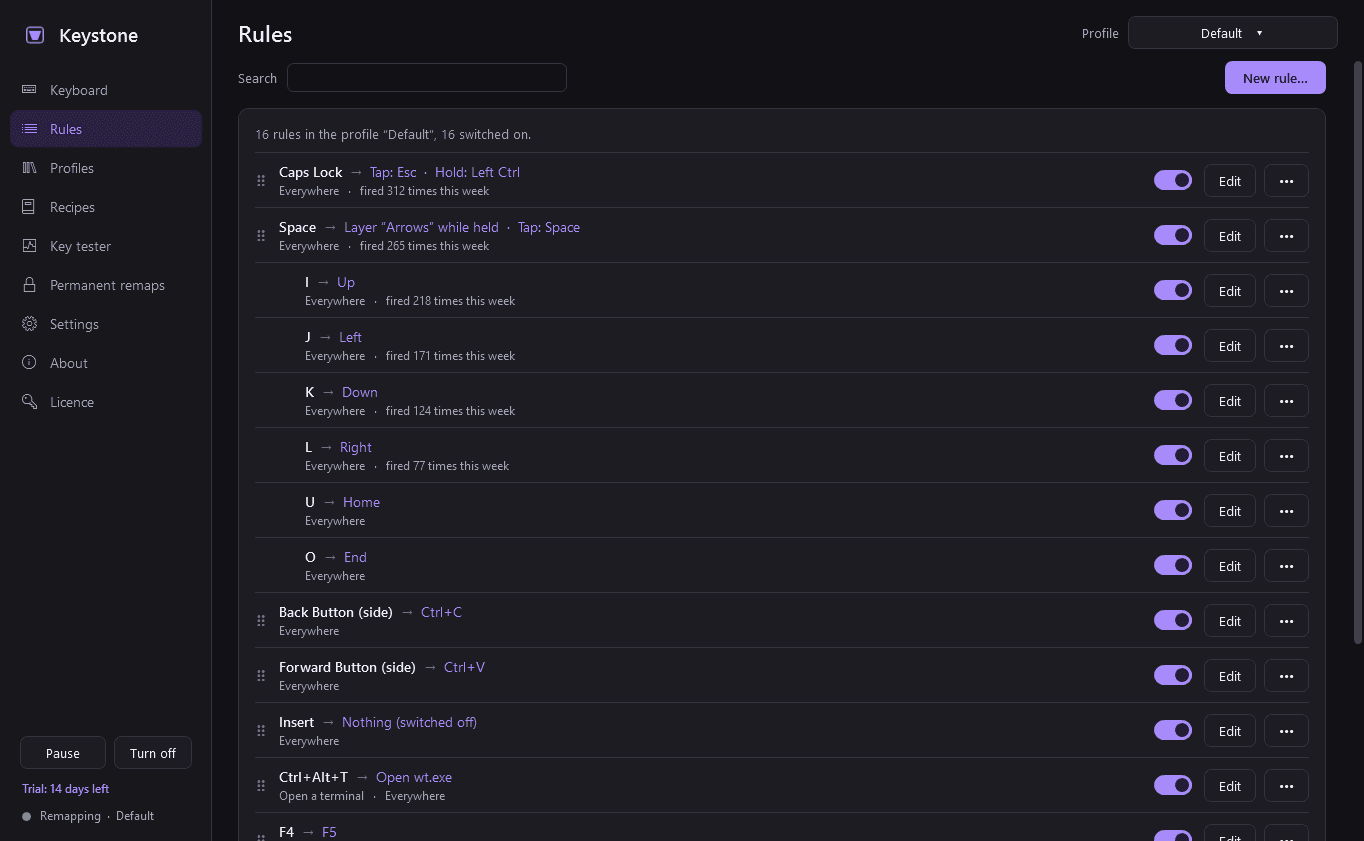Viewport: 1364px width, 841px height.
Task: Go to Profiles in the sidebar
Action: pyautogui.click(x=106, y=168)
